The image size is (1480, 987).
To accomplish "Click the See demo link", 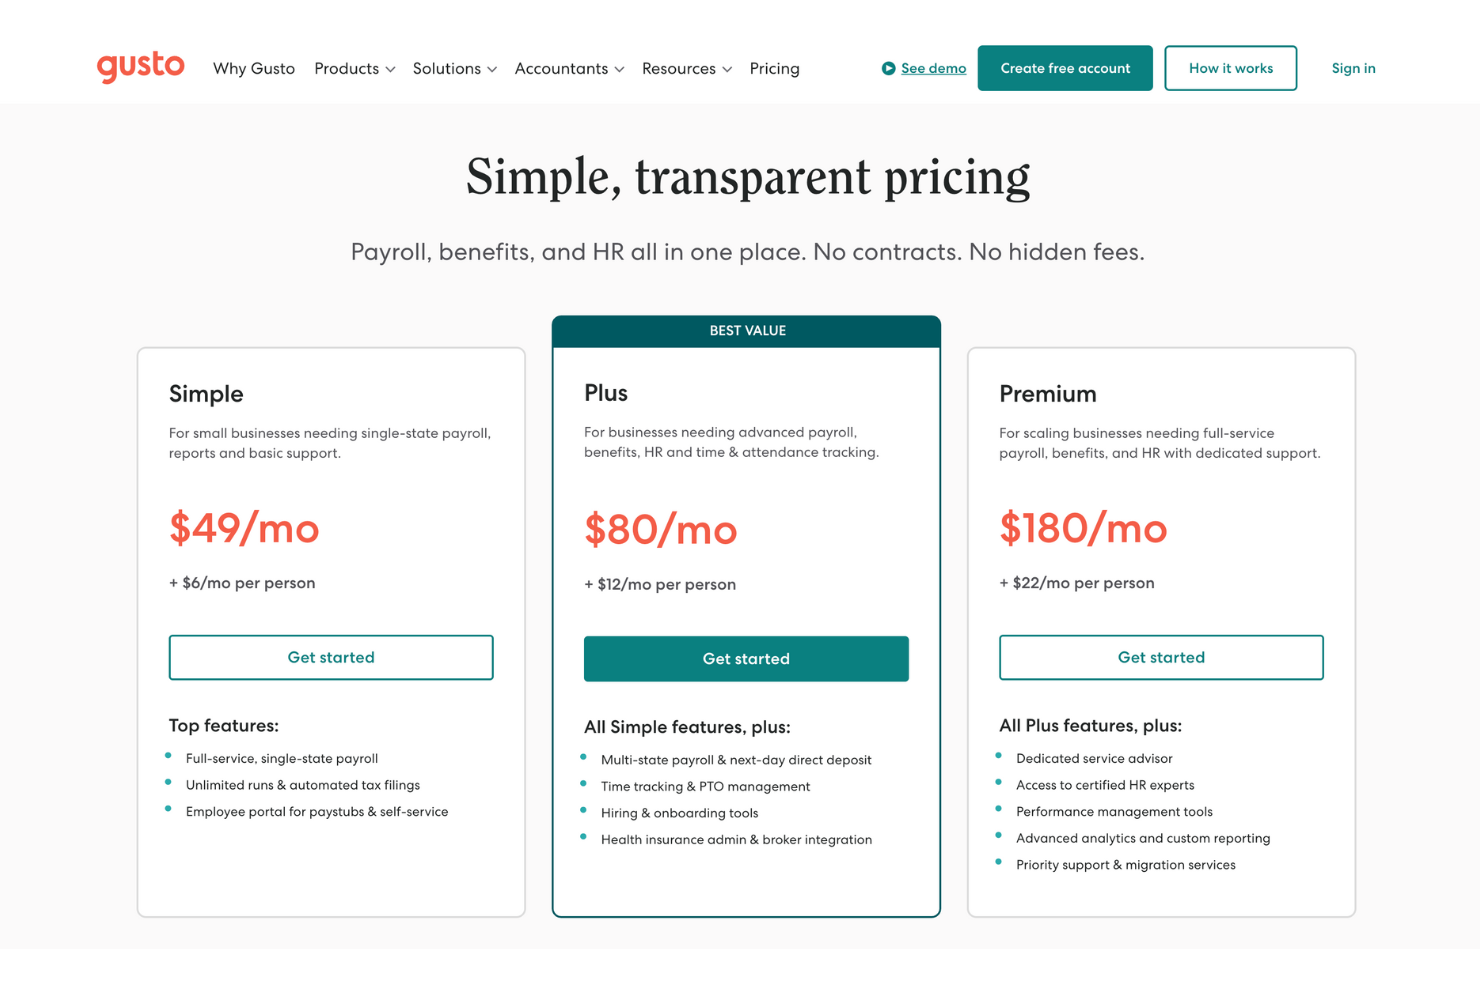I will pyautogui.click(x=933, y=68).
